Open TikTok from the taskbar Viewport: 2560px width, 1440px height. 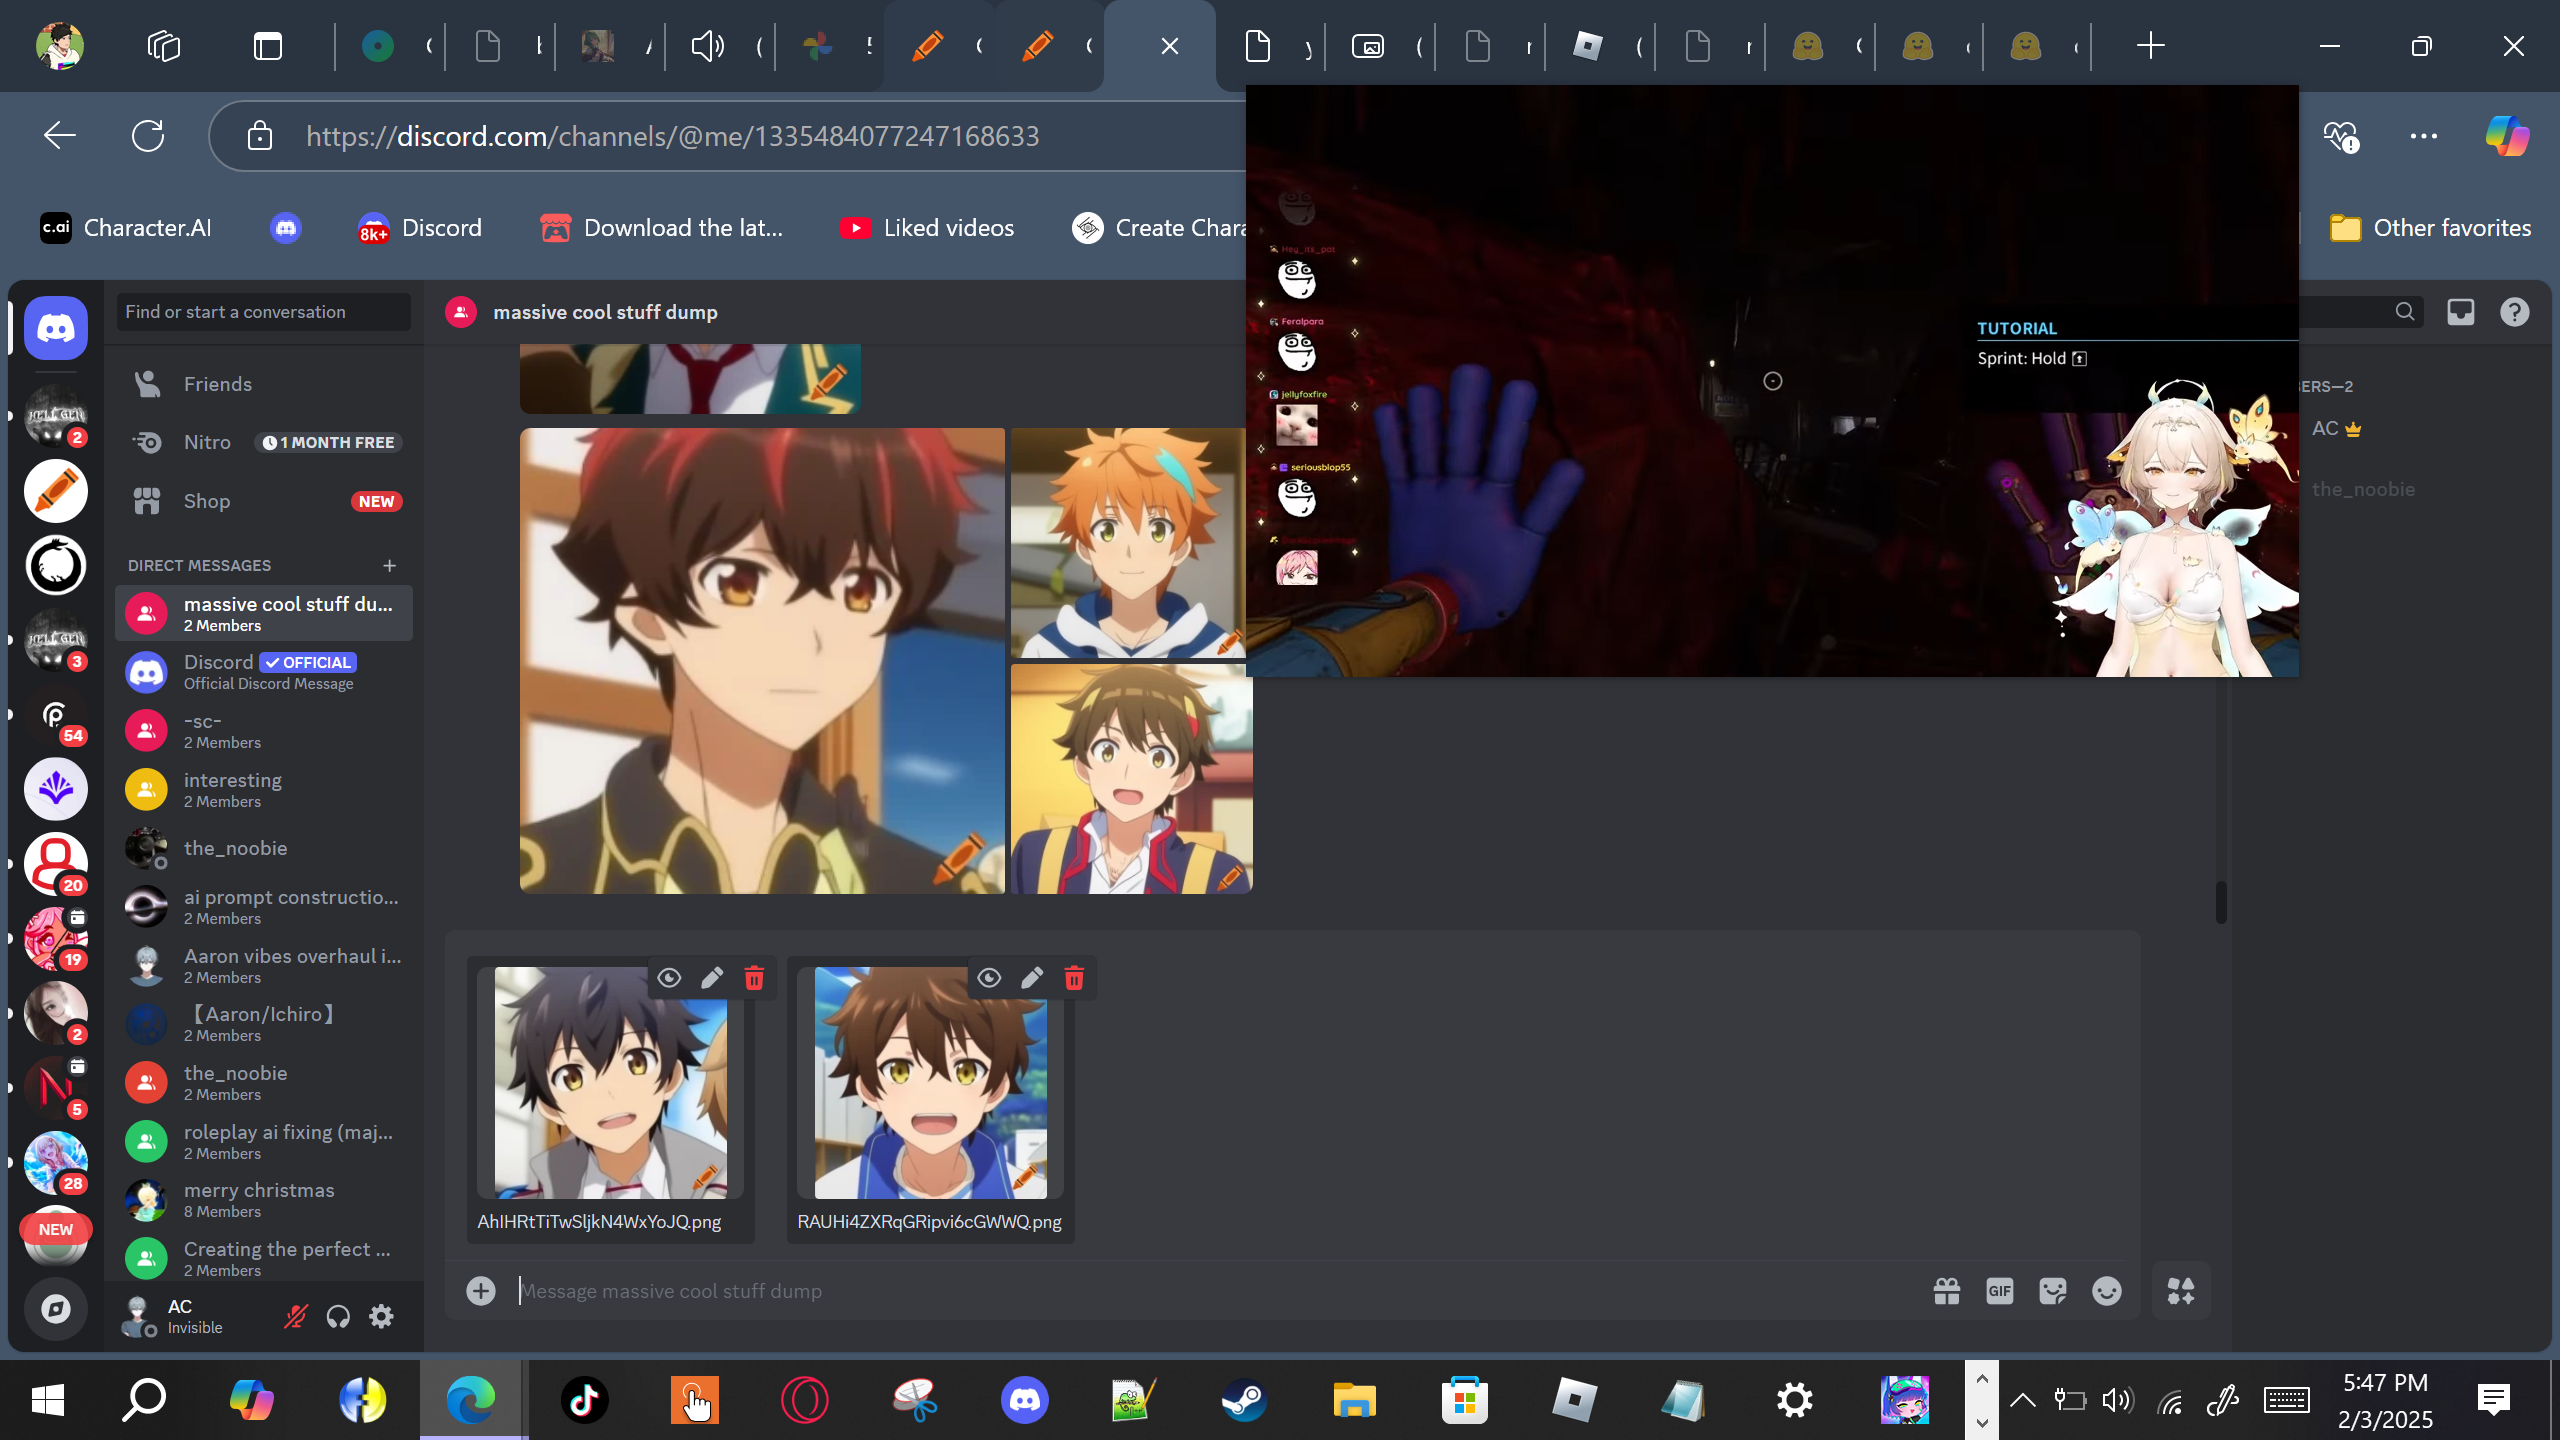pyautogui.click(x=585, y=1400)
